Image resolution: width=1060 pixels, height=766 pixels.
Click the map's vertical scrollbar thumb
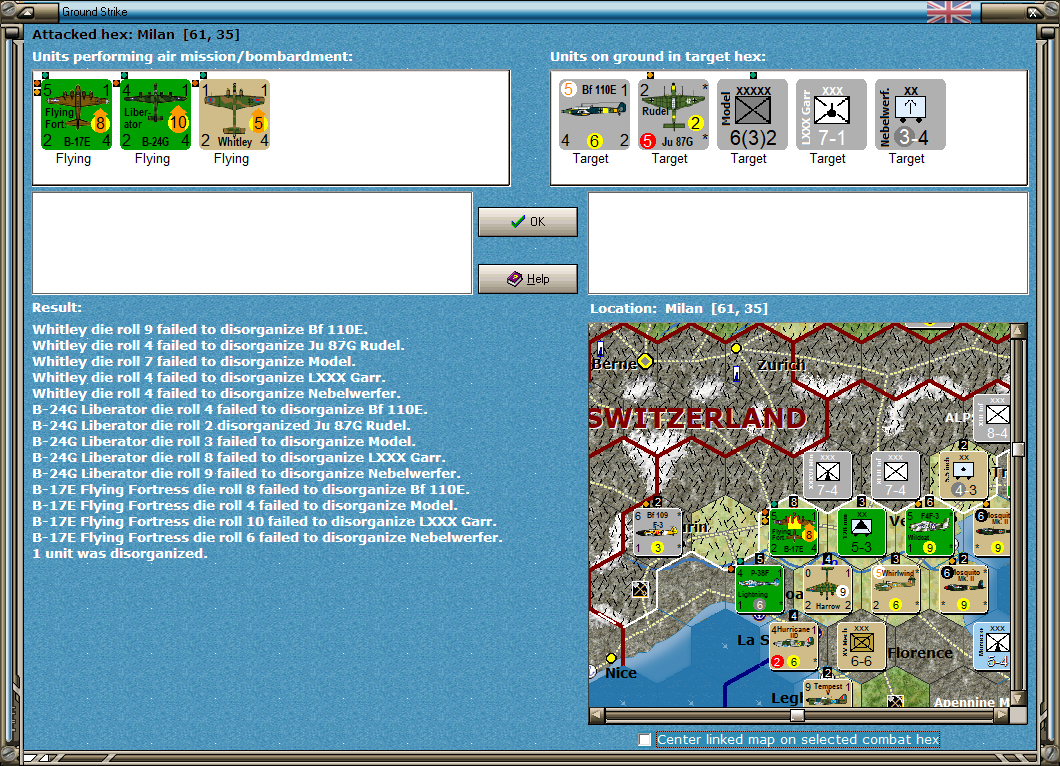(x=1019, y=449)
